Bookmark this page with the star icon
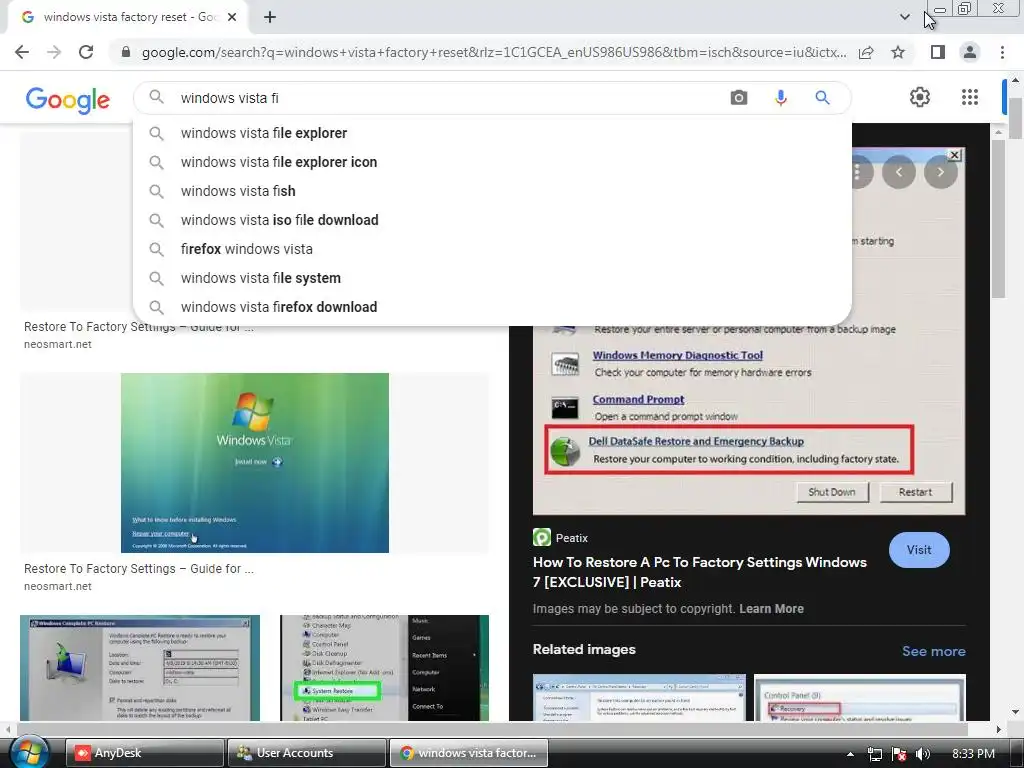This screenshot has width=1024, height=768. [x=898, y=52]
